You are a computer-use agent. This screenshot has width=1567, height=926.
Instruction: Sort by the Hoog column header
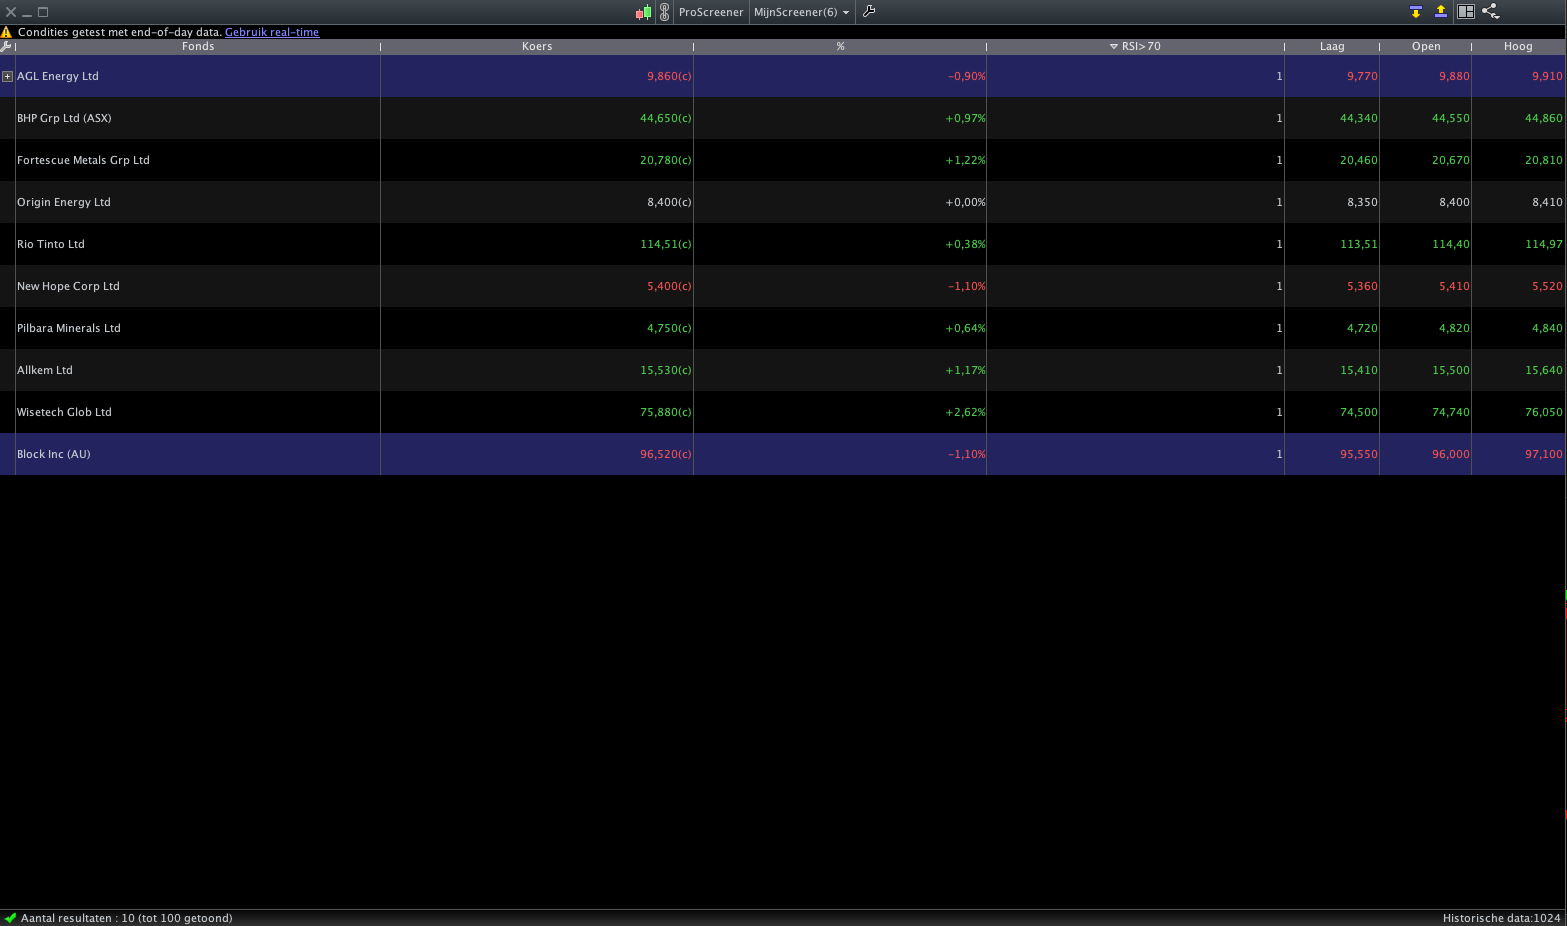click(x=1518, y=46)
